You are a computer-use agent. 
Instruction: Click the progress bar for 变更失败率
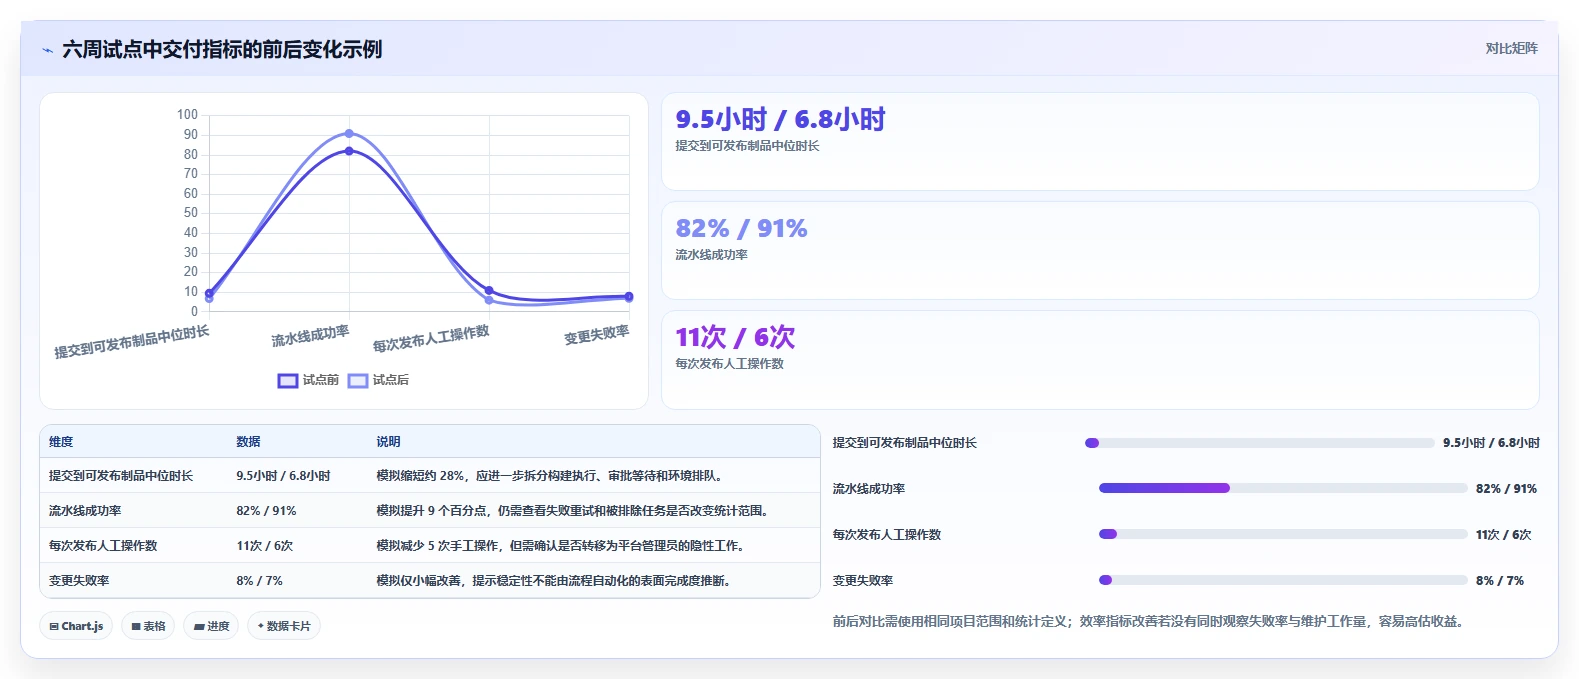[1283, 580]
